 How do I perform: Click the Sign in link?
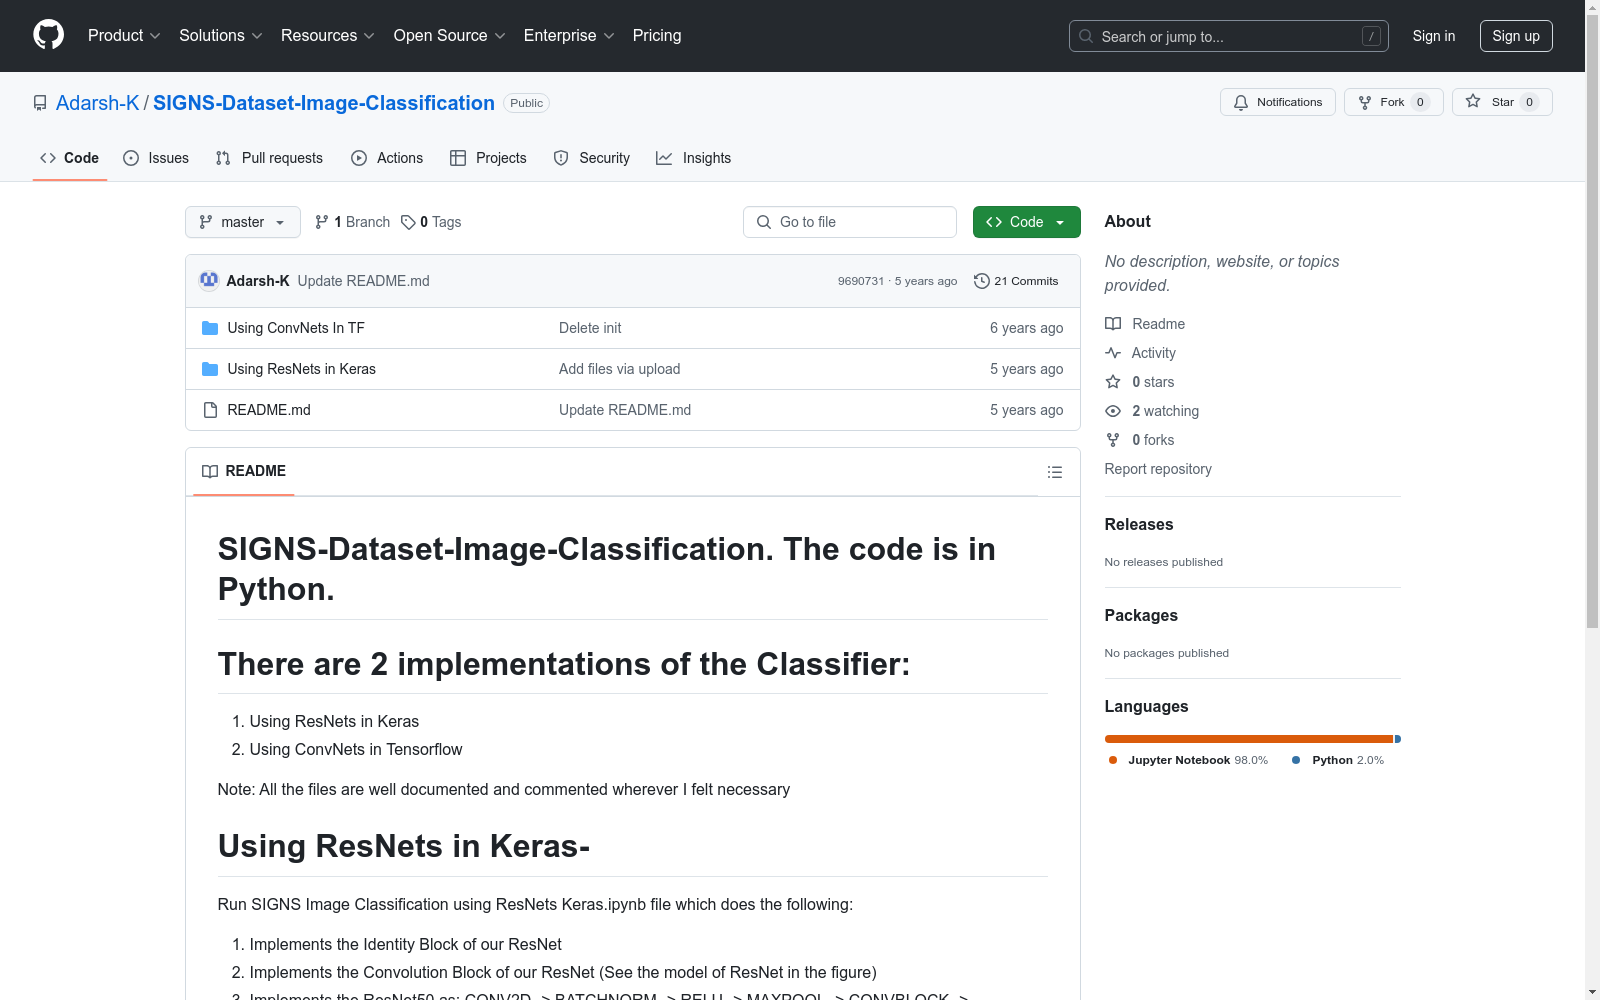click(x=1434, y=36)
